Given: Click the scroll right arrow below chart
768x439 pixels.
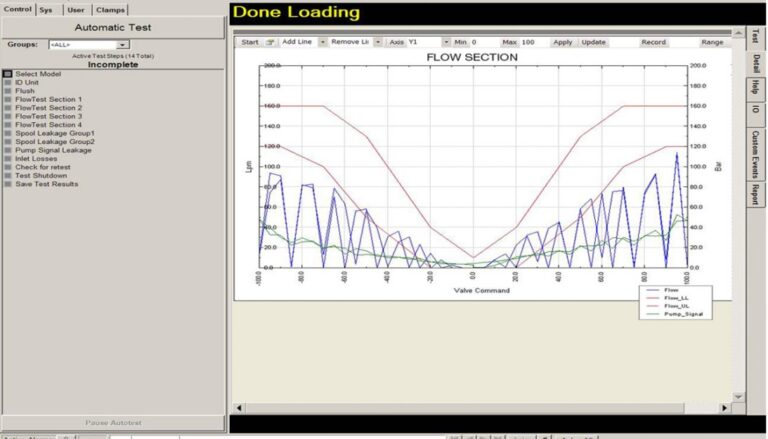Looking at the screenshot, I should [x=724, y=408].
